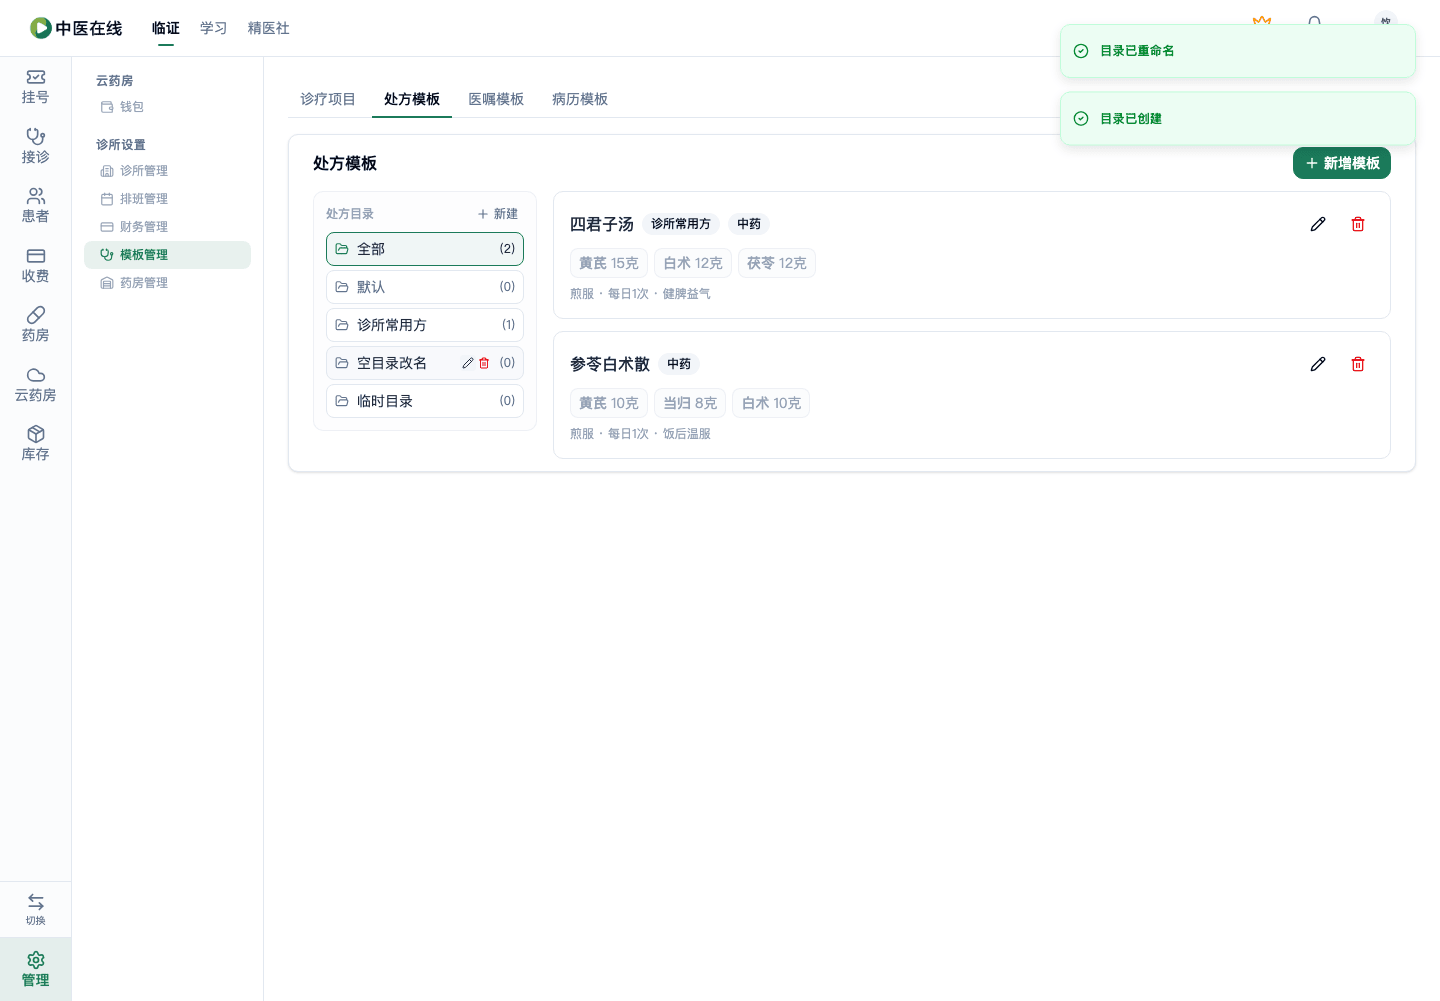Click the 中药 tag on 参苓白术散
1440x1001 pixels.
679,364
